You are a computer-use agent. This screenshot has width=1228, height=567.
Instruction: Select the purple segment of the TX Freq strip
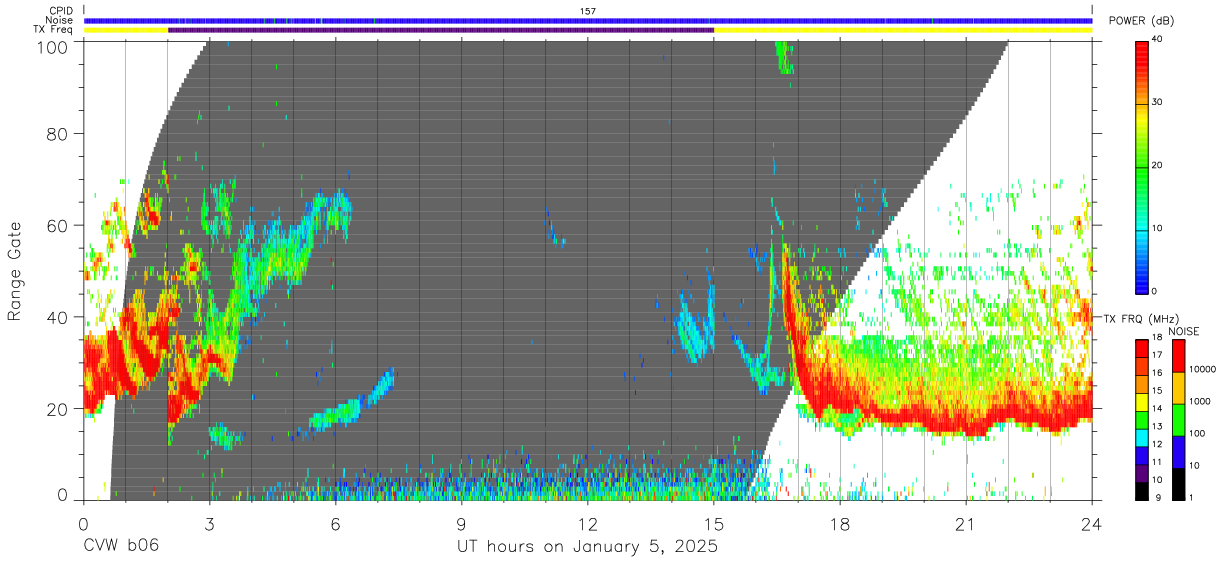(x=441, y=30)
